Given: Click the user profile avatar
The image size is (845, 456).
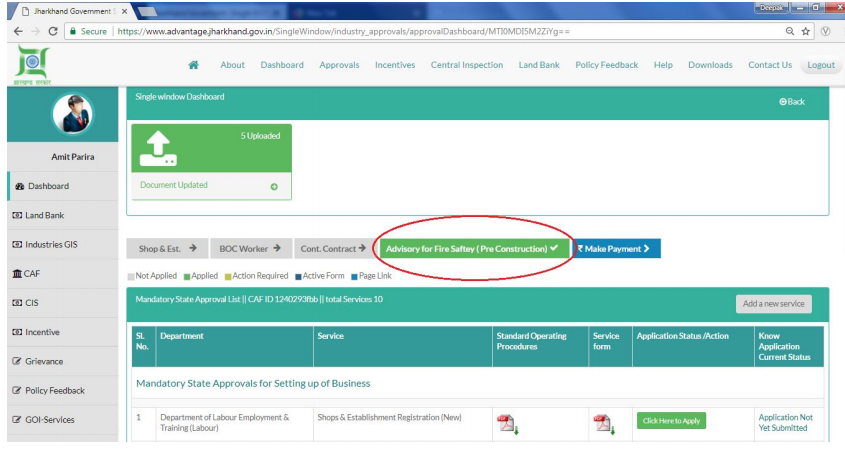Looking at the screenshot, I should pos(73,114).
